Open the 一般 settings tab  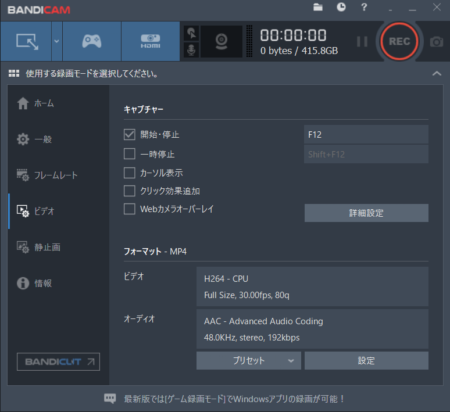(58, 139)
